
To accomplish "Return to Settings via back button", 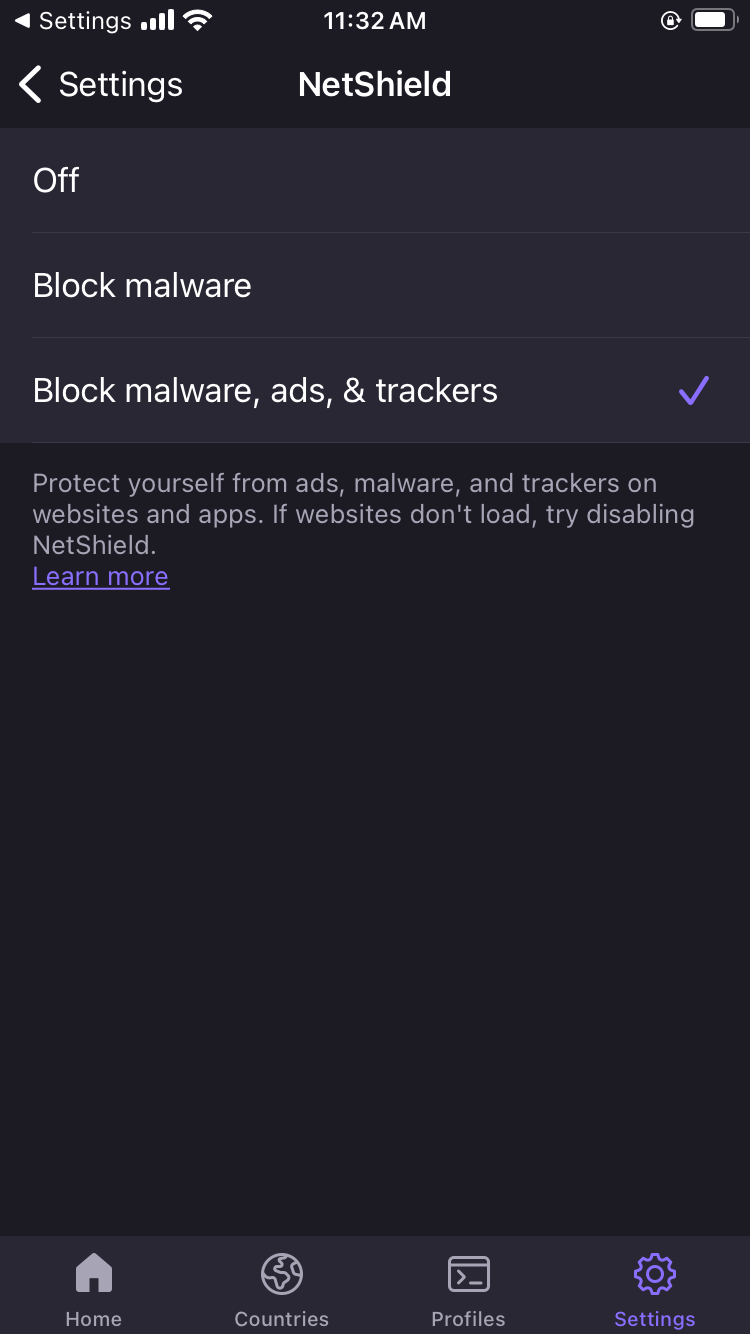I will pyautogui.click(x=98, y=84).
